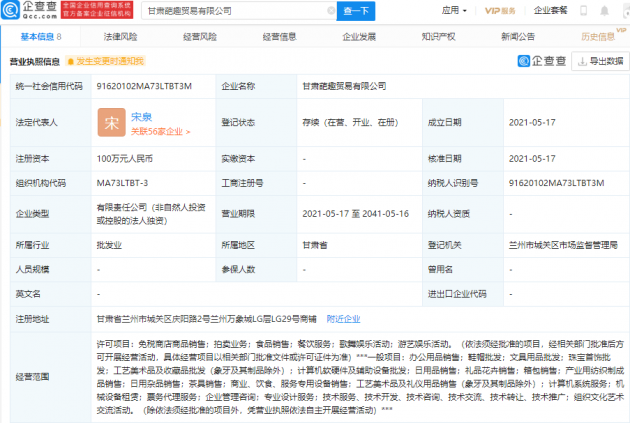Select registered capital 100万元人民币
This screenshot has width=630, height=423.
(125, 159)
